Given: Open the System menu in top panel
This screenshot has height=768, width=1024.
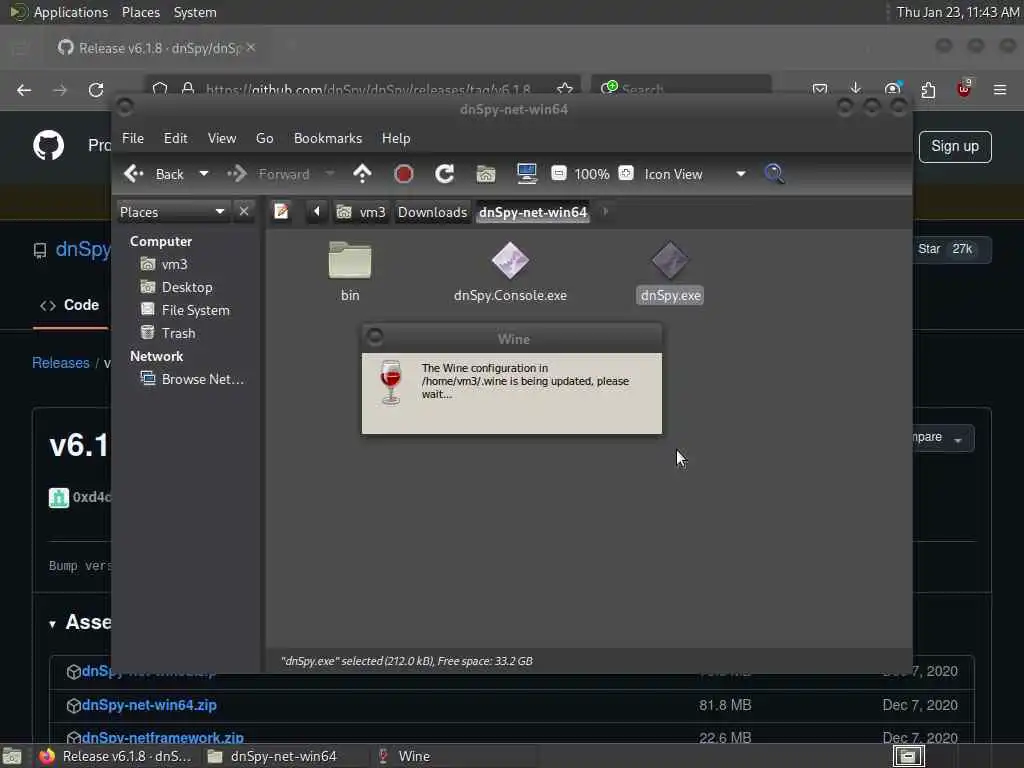Looking at the screenshot, I should point(195,12).
